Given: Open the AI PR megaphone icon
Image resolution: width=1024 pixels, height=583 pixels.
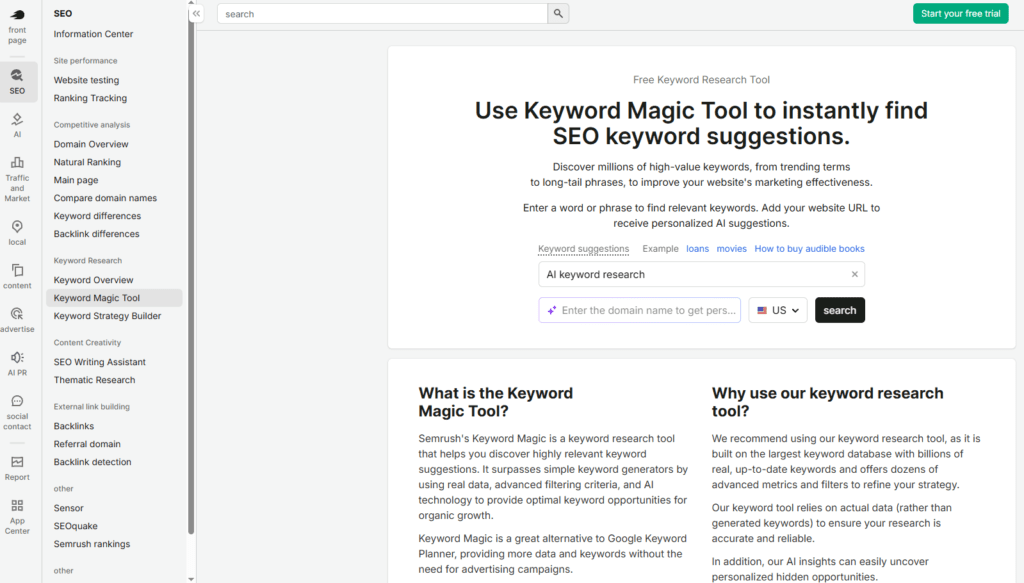Looking at the screenshot, I should (x=17, y=358).
